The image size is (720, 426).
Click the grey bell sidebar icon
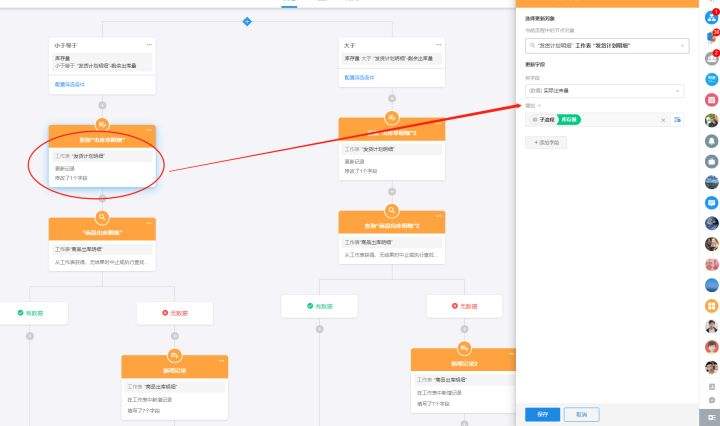tap(712, 140)
